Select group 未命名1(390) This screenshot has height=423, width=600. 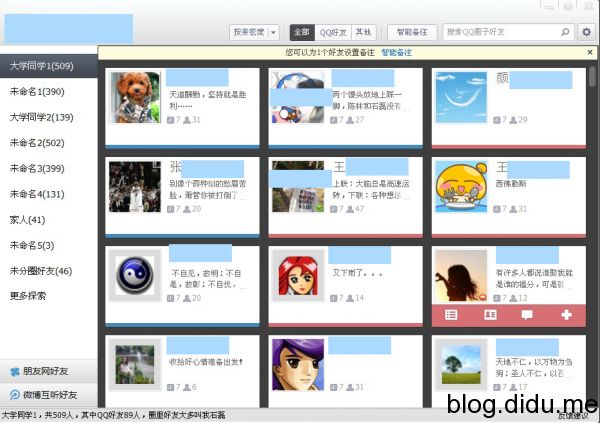(49, 91)
